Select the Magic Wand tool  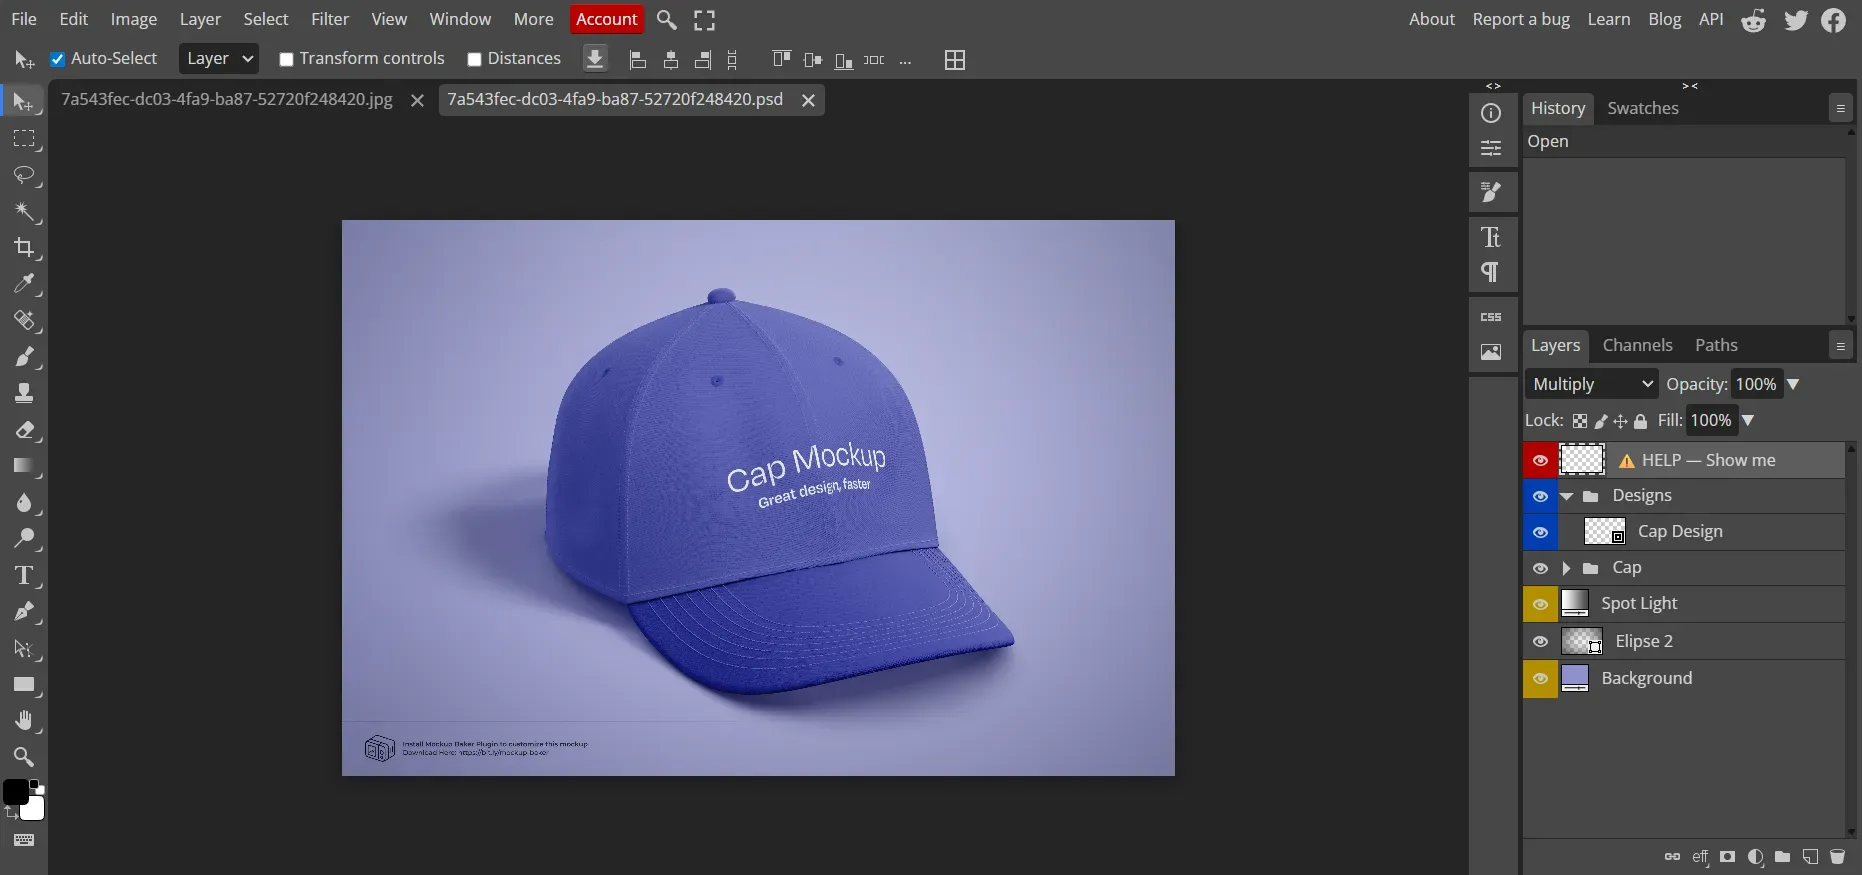coord(23,211)
